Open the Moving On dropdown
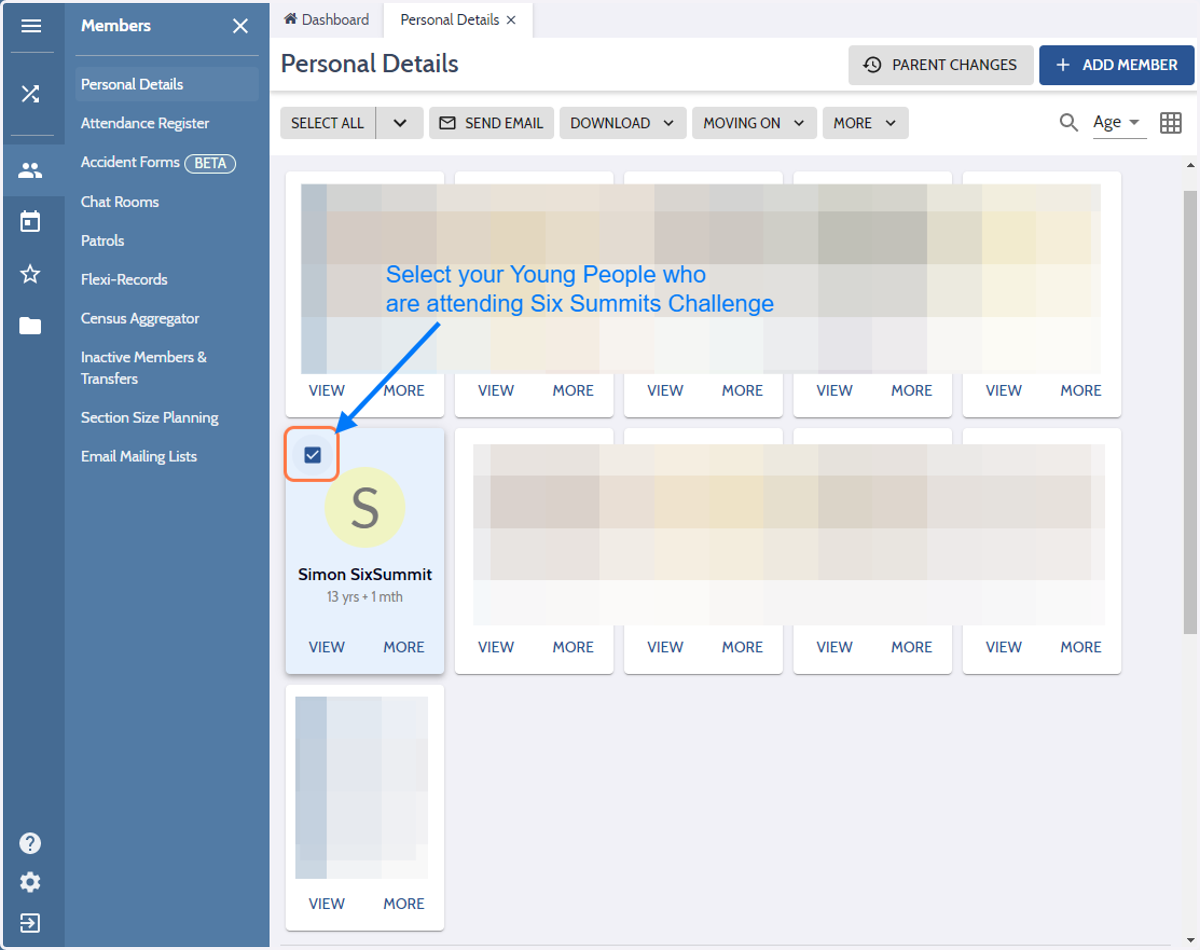The width and height of the screenshot is (1200, 950). (x=754, y=123)
